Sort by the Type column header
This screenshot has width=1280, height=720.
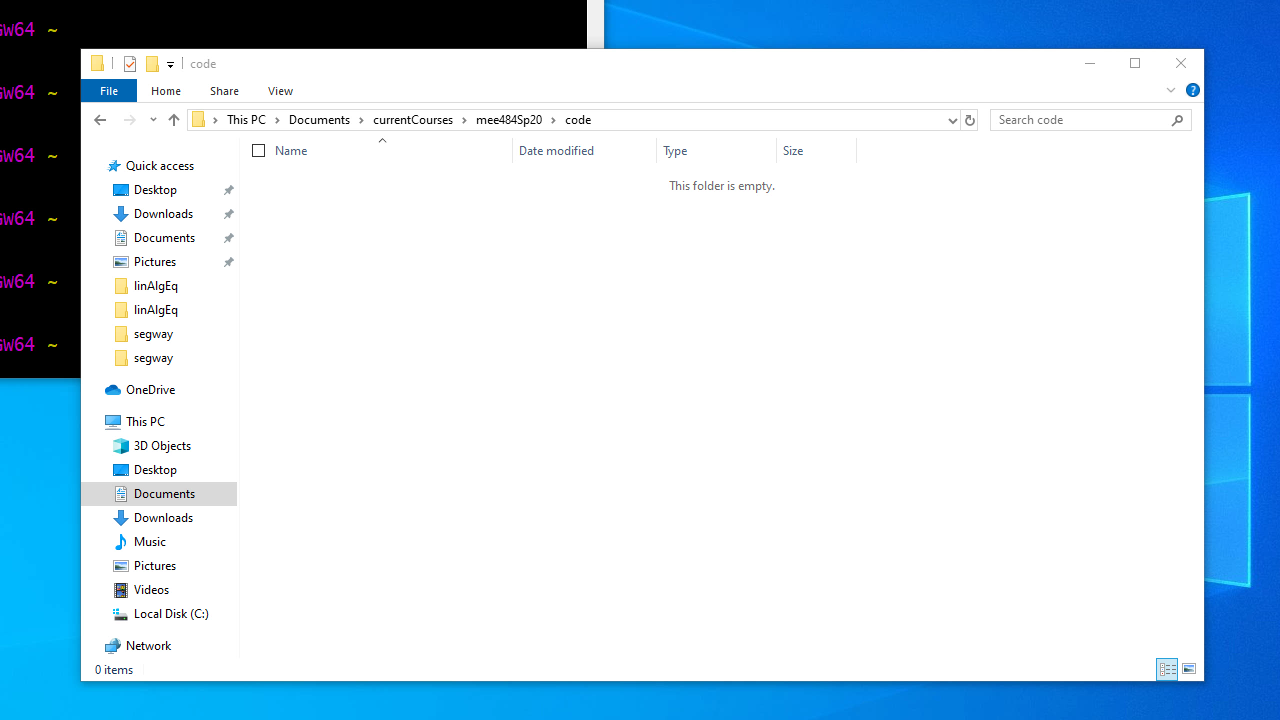click(x=675, y=151)
